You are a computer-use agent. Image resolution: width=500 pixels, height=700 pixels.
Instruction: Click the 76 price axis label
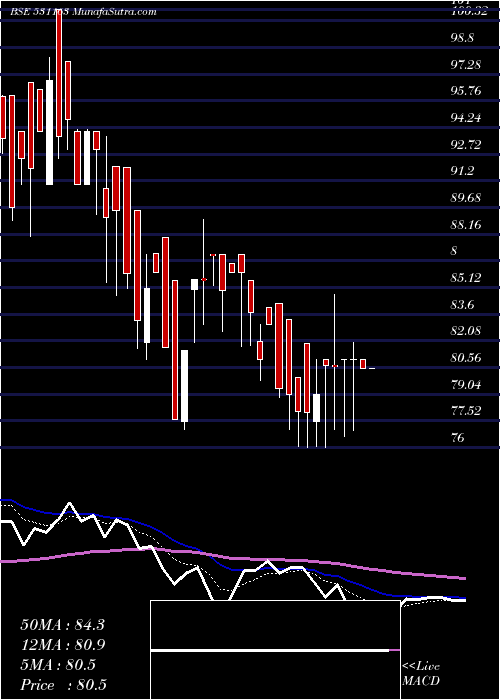point(458,438)
